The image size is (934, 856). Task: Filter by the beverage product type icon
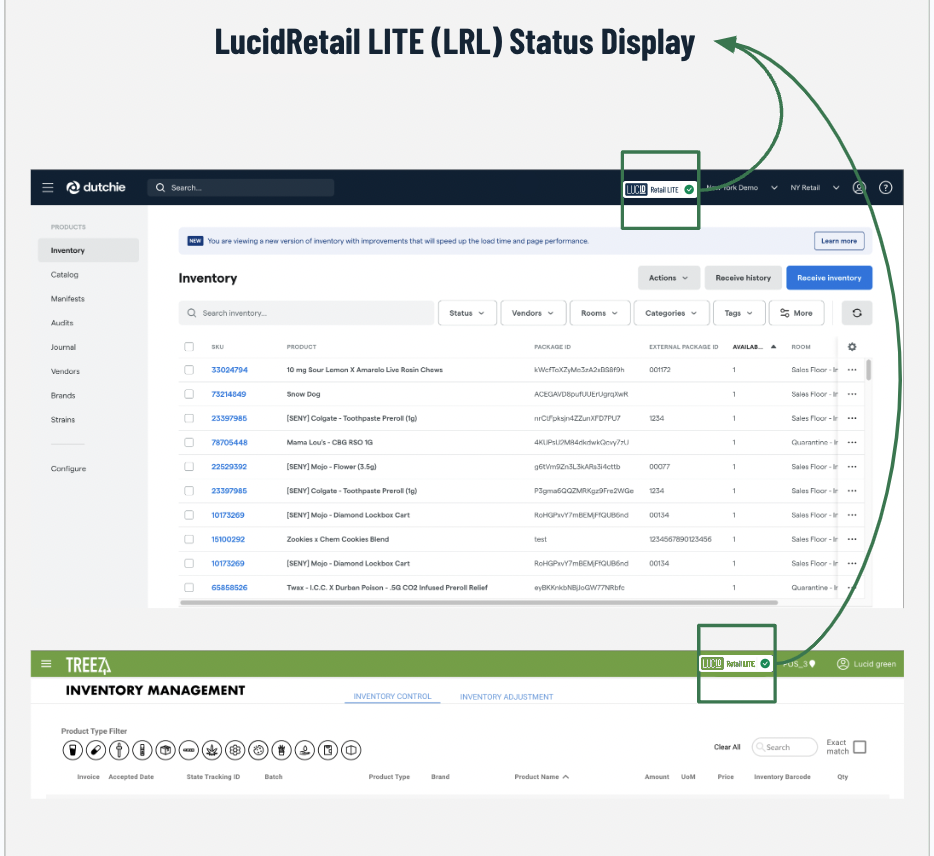click(72, 750)
